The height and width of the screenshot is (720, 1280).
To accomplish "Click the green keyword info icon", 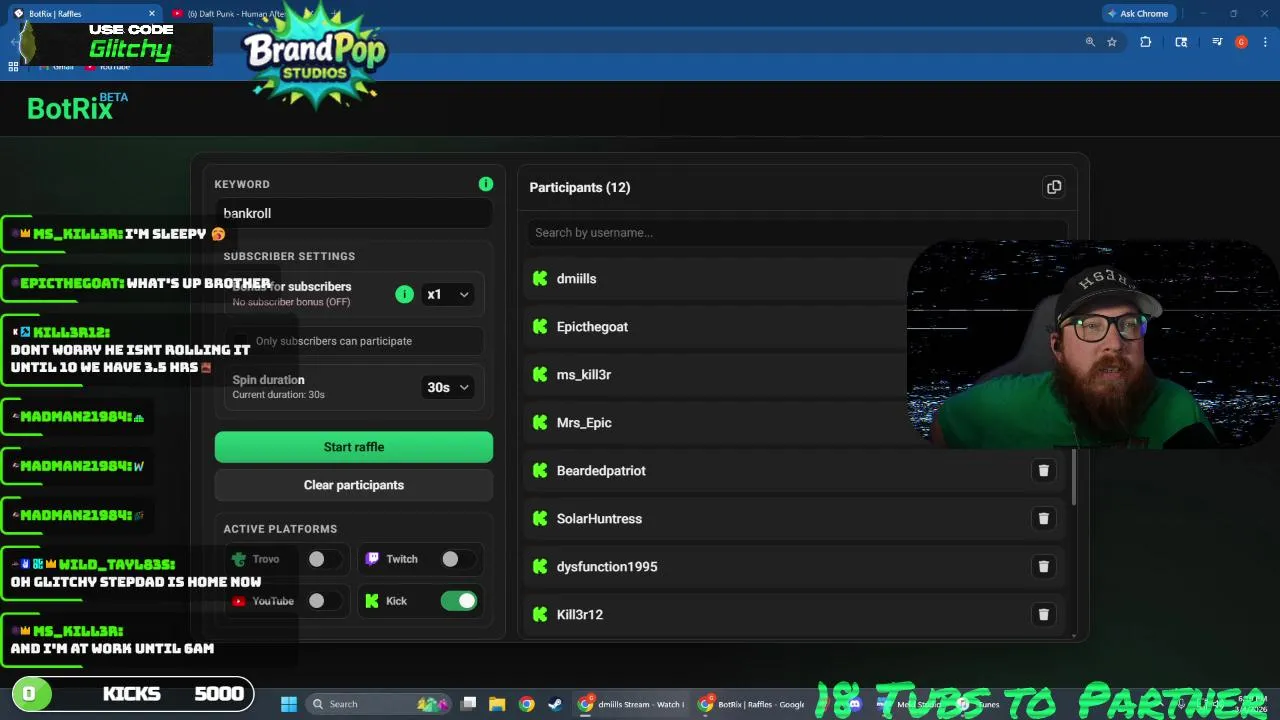I will 485,184.
